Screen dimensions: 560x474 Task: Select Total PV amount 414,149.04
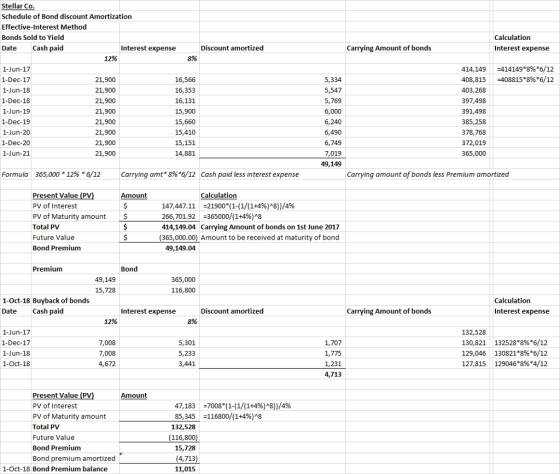coord(179,227)
